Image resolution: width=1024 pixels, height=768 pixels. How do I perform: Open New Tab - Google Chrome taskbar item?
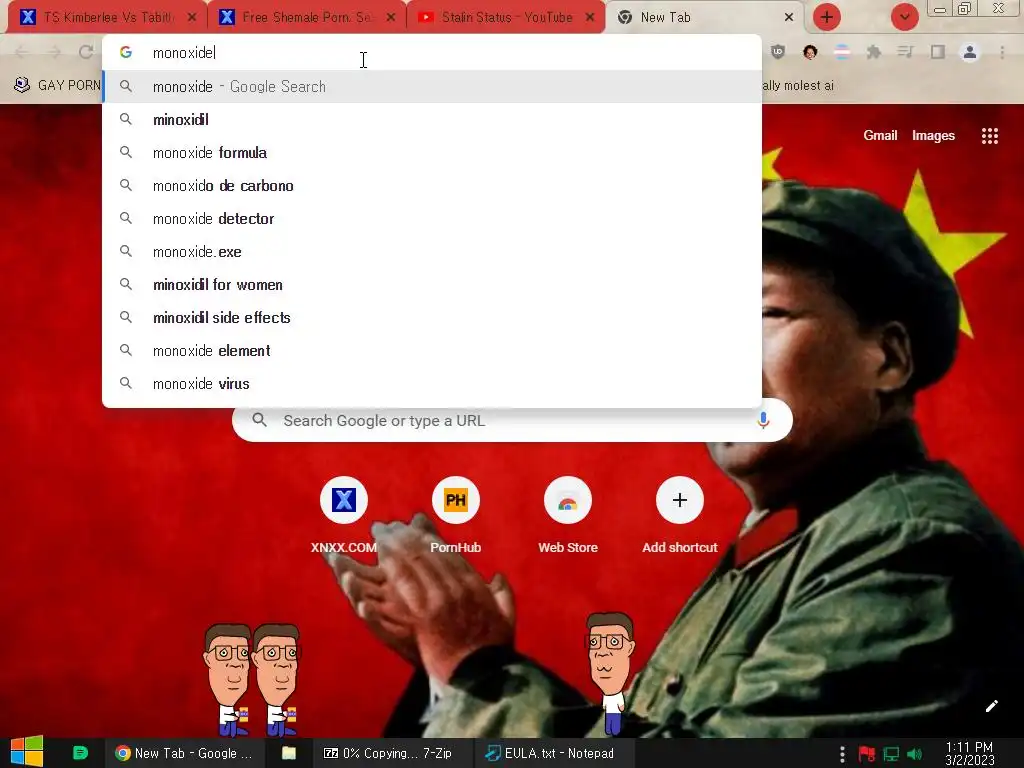tap(184, 753)
